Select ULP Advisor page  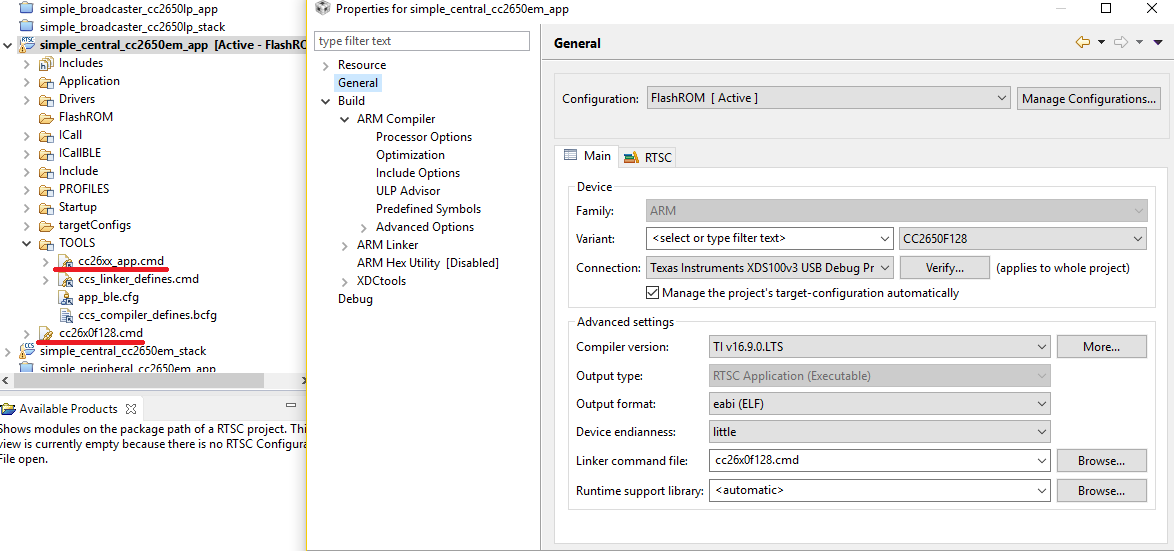[408, 191]
